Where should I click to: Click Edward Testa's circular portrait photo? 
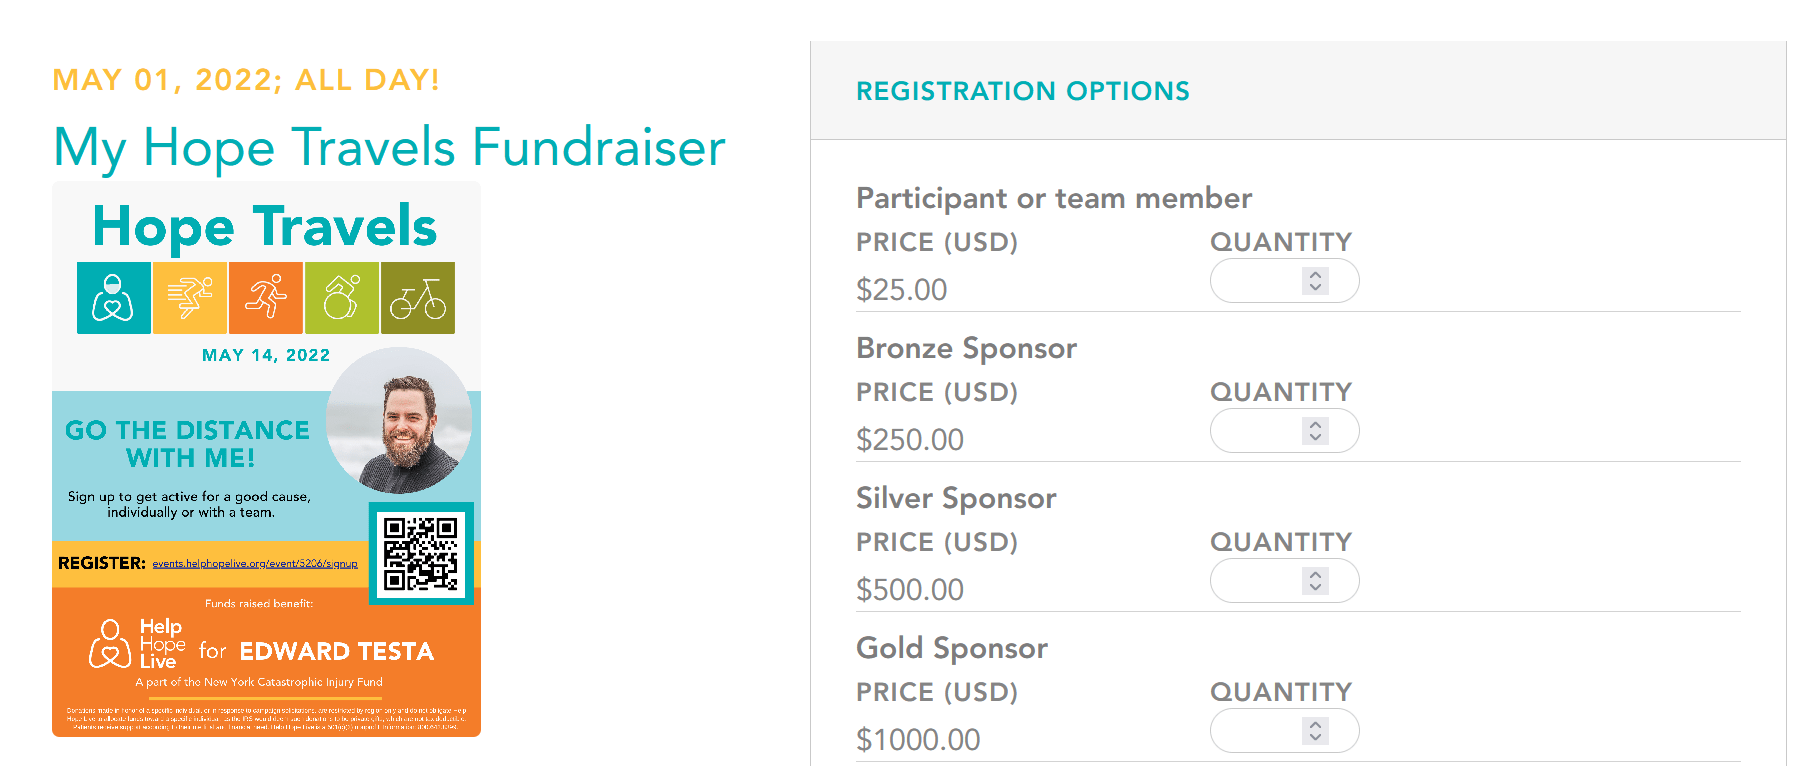pyautogui.click(x=399, y=420)
